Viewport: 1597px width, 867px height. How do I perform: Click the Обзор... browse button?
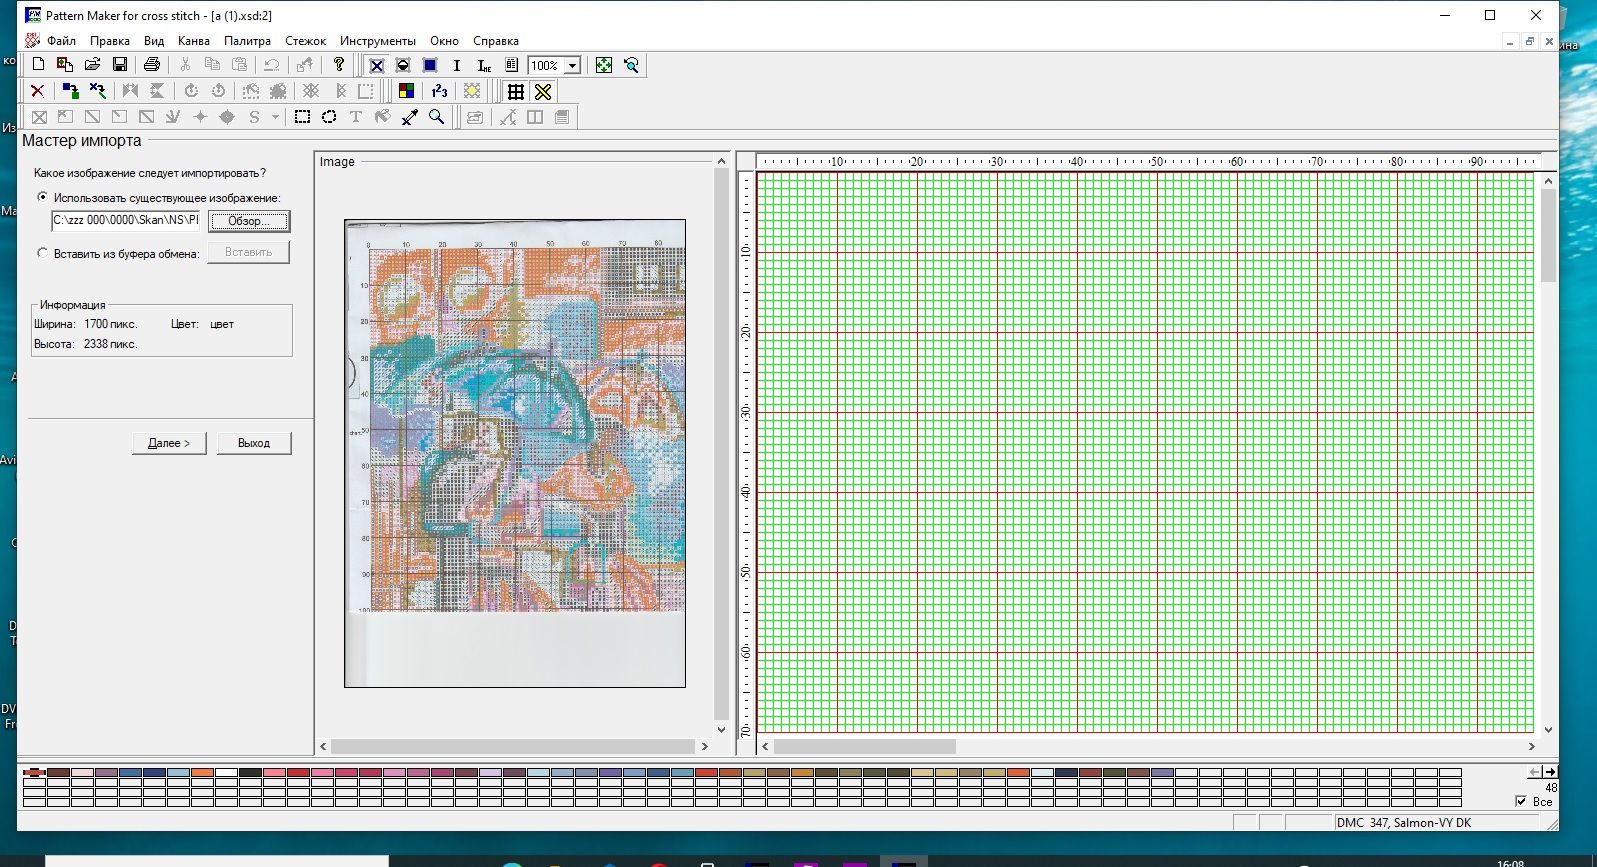click(x=249, y=221)
